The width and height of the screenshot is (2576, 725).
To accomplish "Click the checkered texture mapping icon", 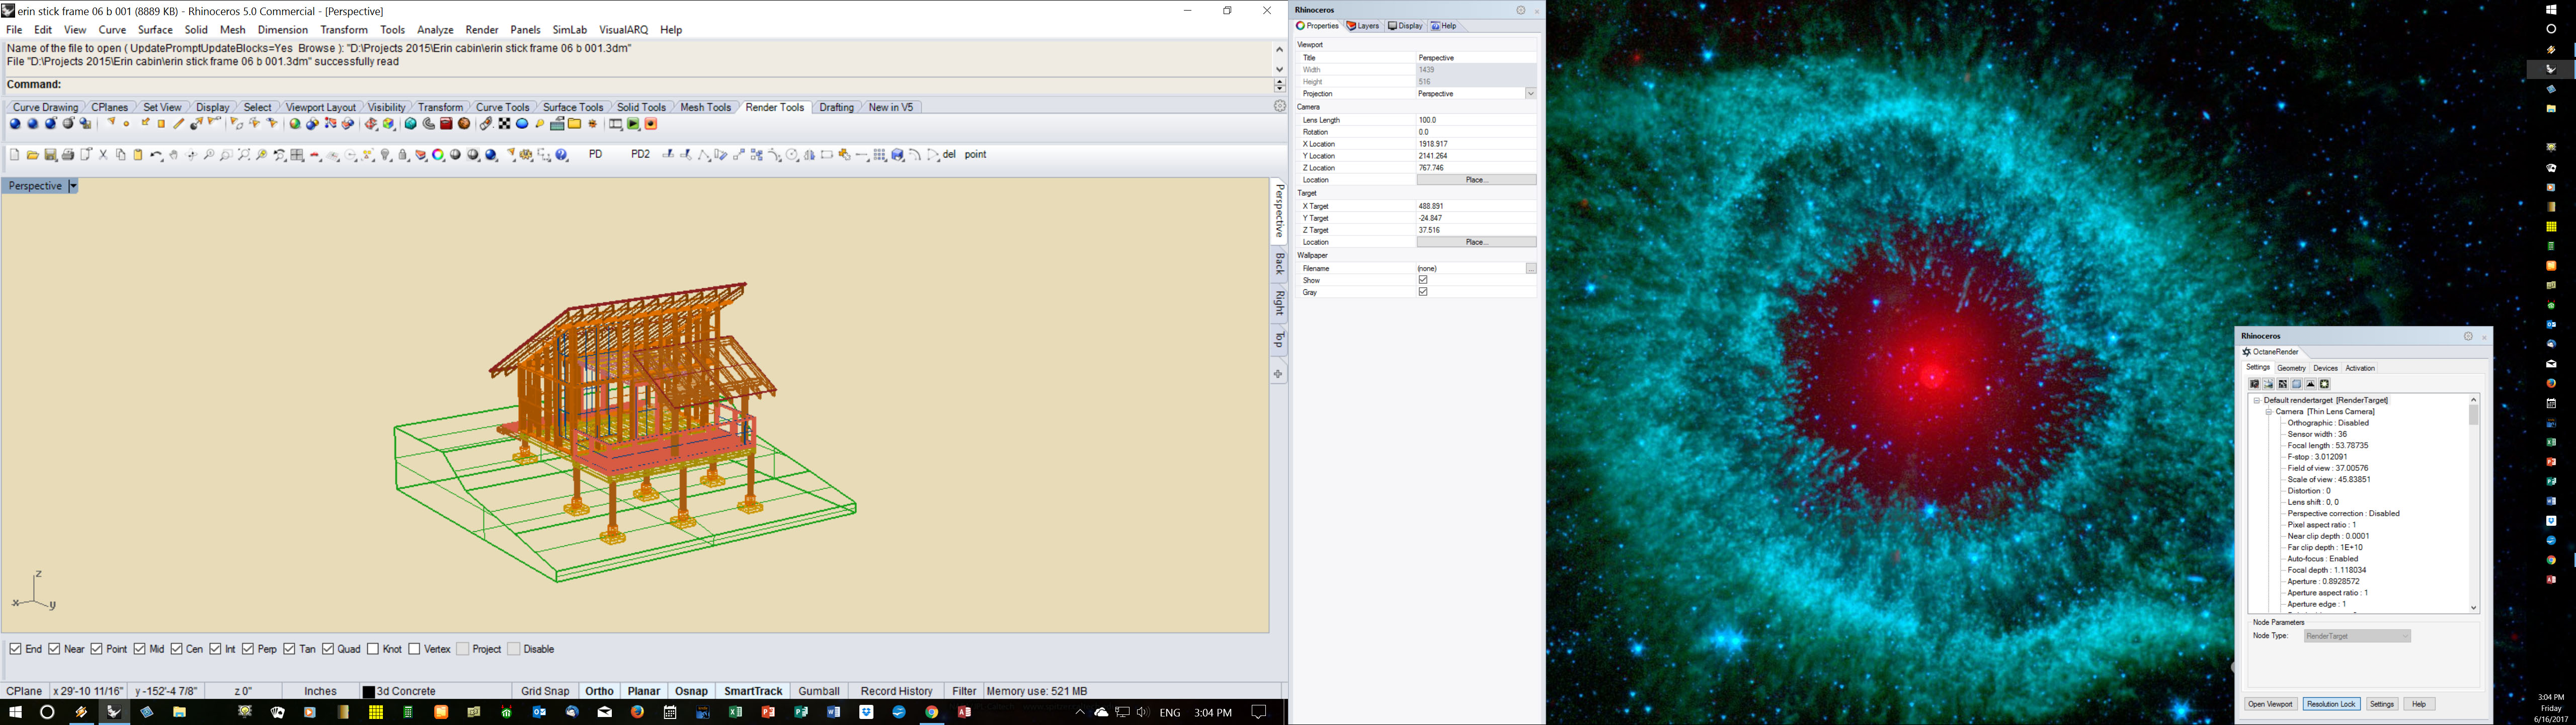I will pos(504,124).
